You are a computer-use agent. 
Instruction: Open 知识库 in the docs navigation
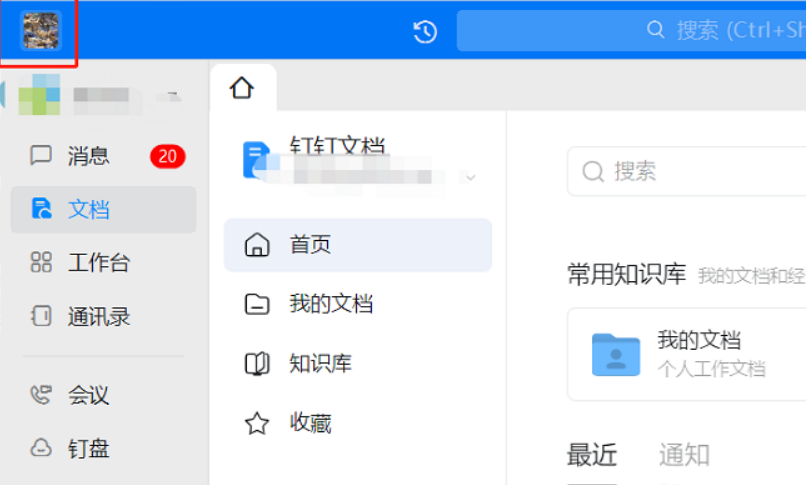point(320,364)
